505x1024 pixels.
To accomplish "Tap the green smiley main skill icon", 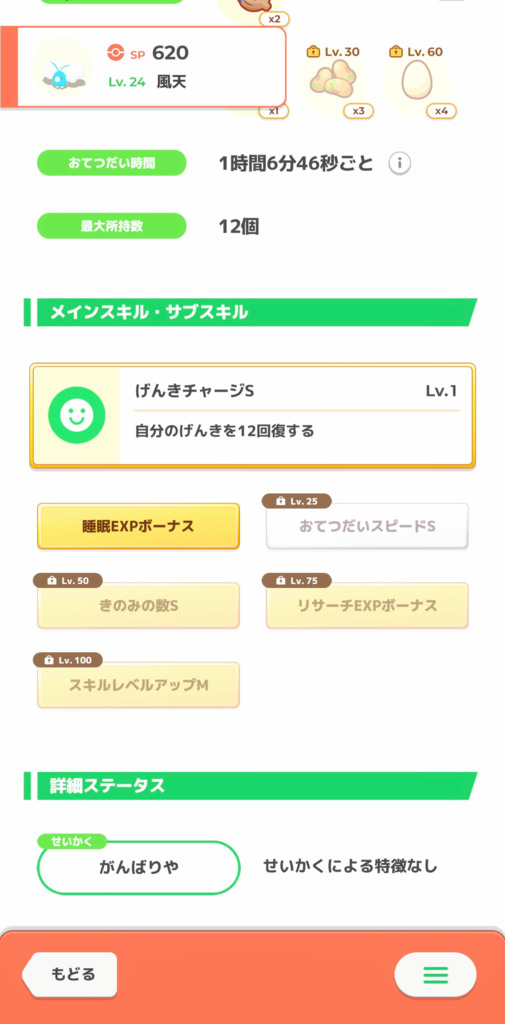I will 76,415.
